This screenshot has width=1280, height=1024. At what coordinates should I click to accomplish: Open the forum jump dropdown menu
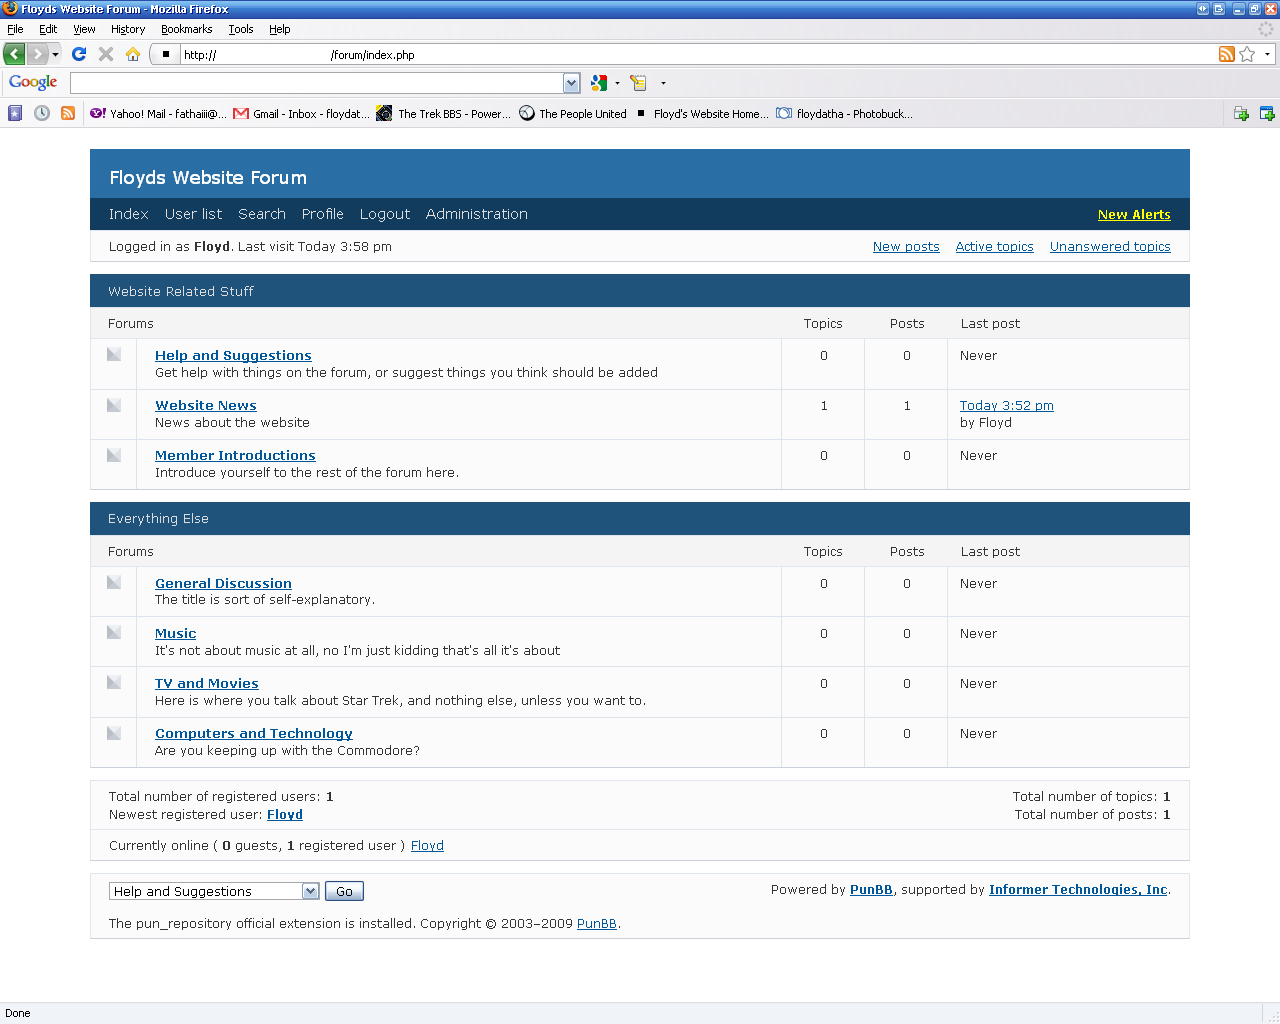(x=310, y=891)
